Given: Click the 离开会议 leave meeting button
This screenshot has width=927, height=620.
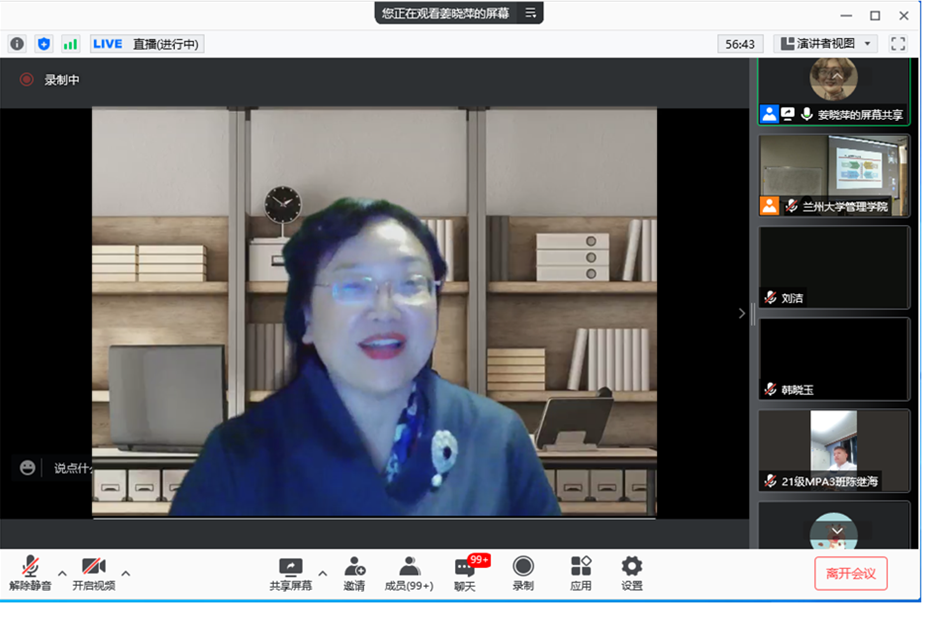Looking at the screenshot, I should (850, 573).
